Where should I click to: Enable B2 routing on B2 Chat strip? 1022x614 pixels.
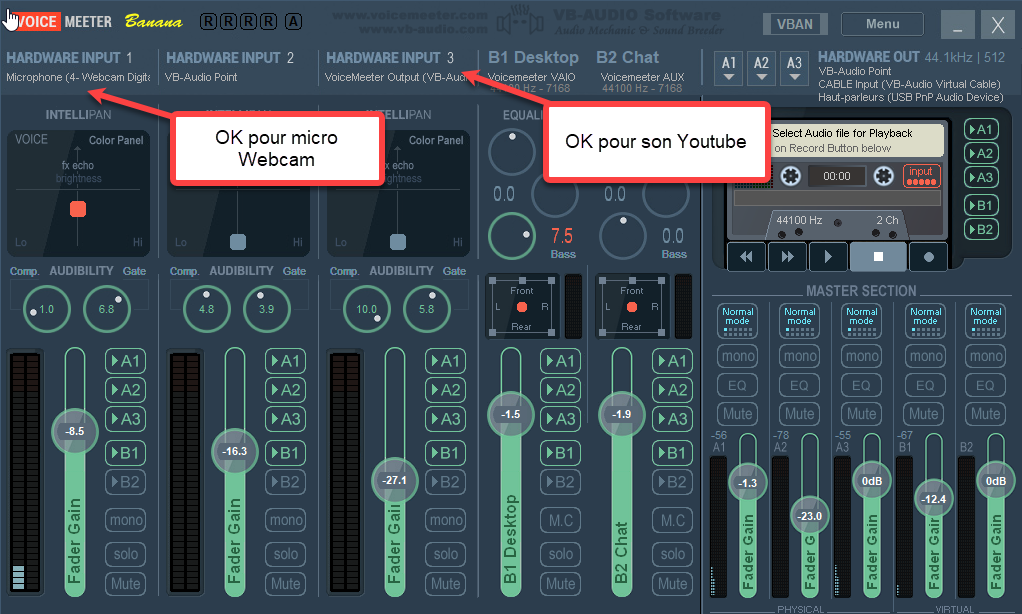coord(672,482)
